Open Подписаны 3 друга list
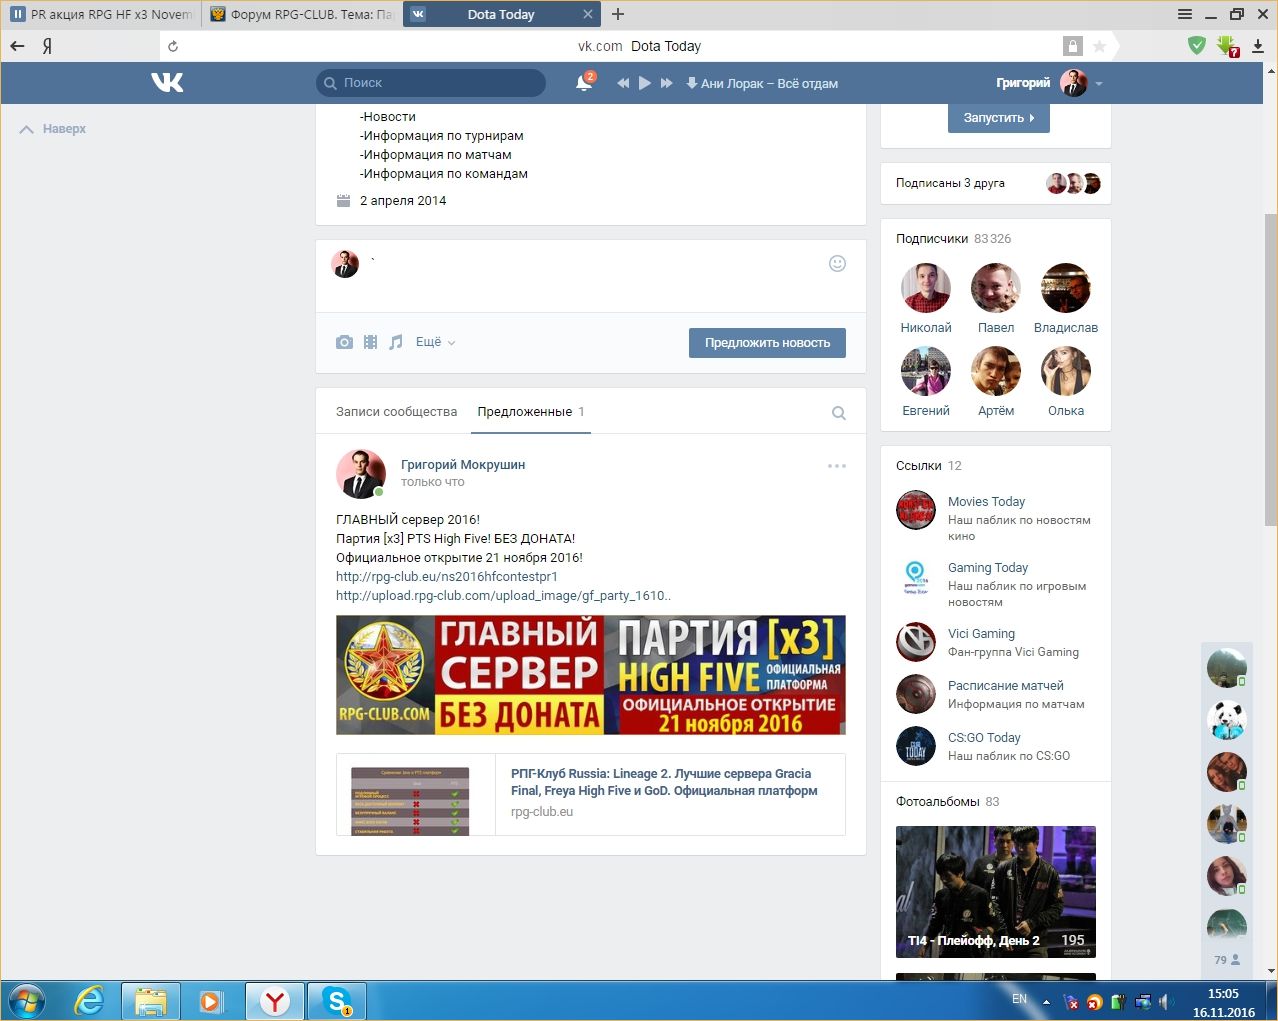This screenshot has width=1278, height=1021. click(x=996, y=183)
